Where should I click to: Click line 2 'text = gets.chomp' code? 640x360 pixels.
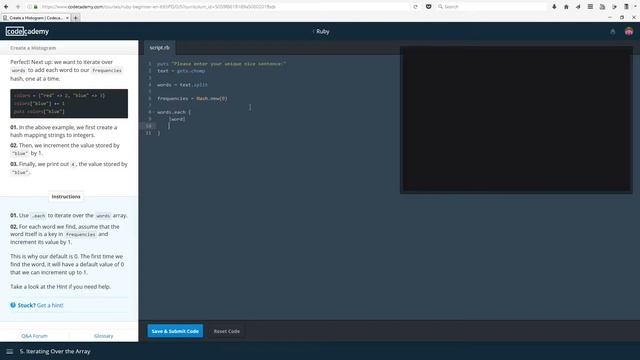tap(181, 71)
